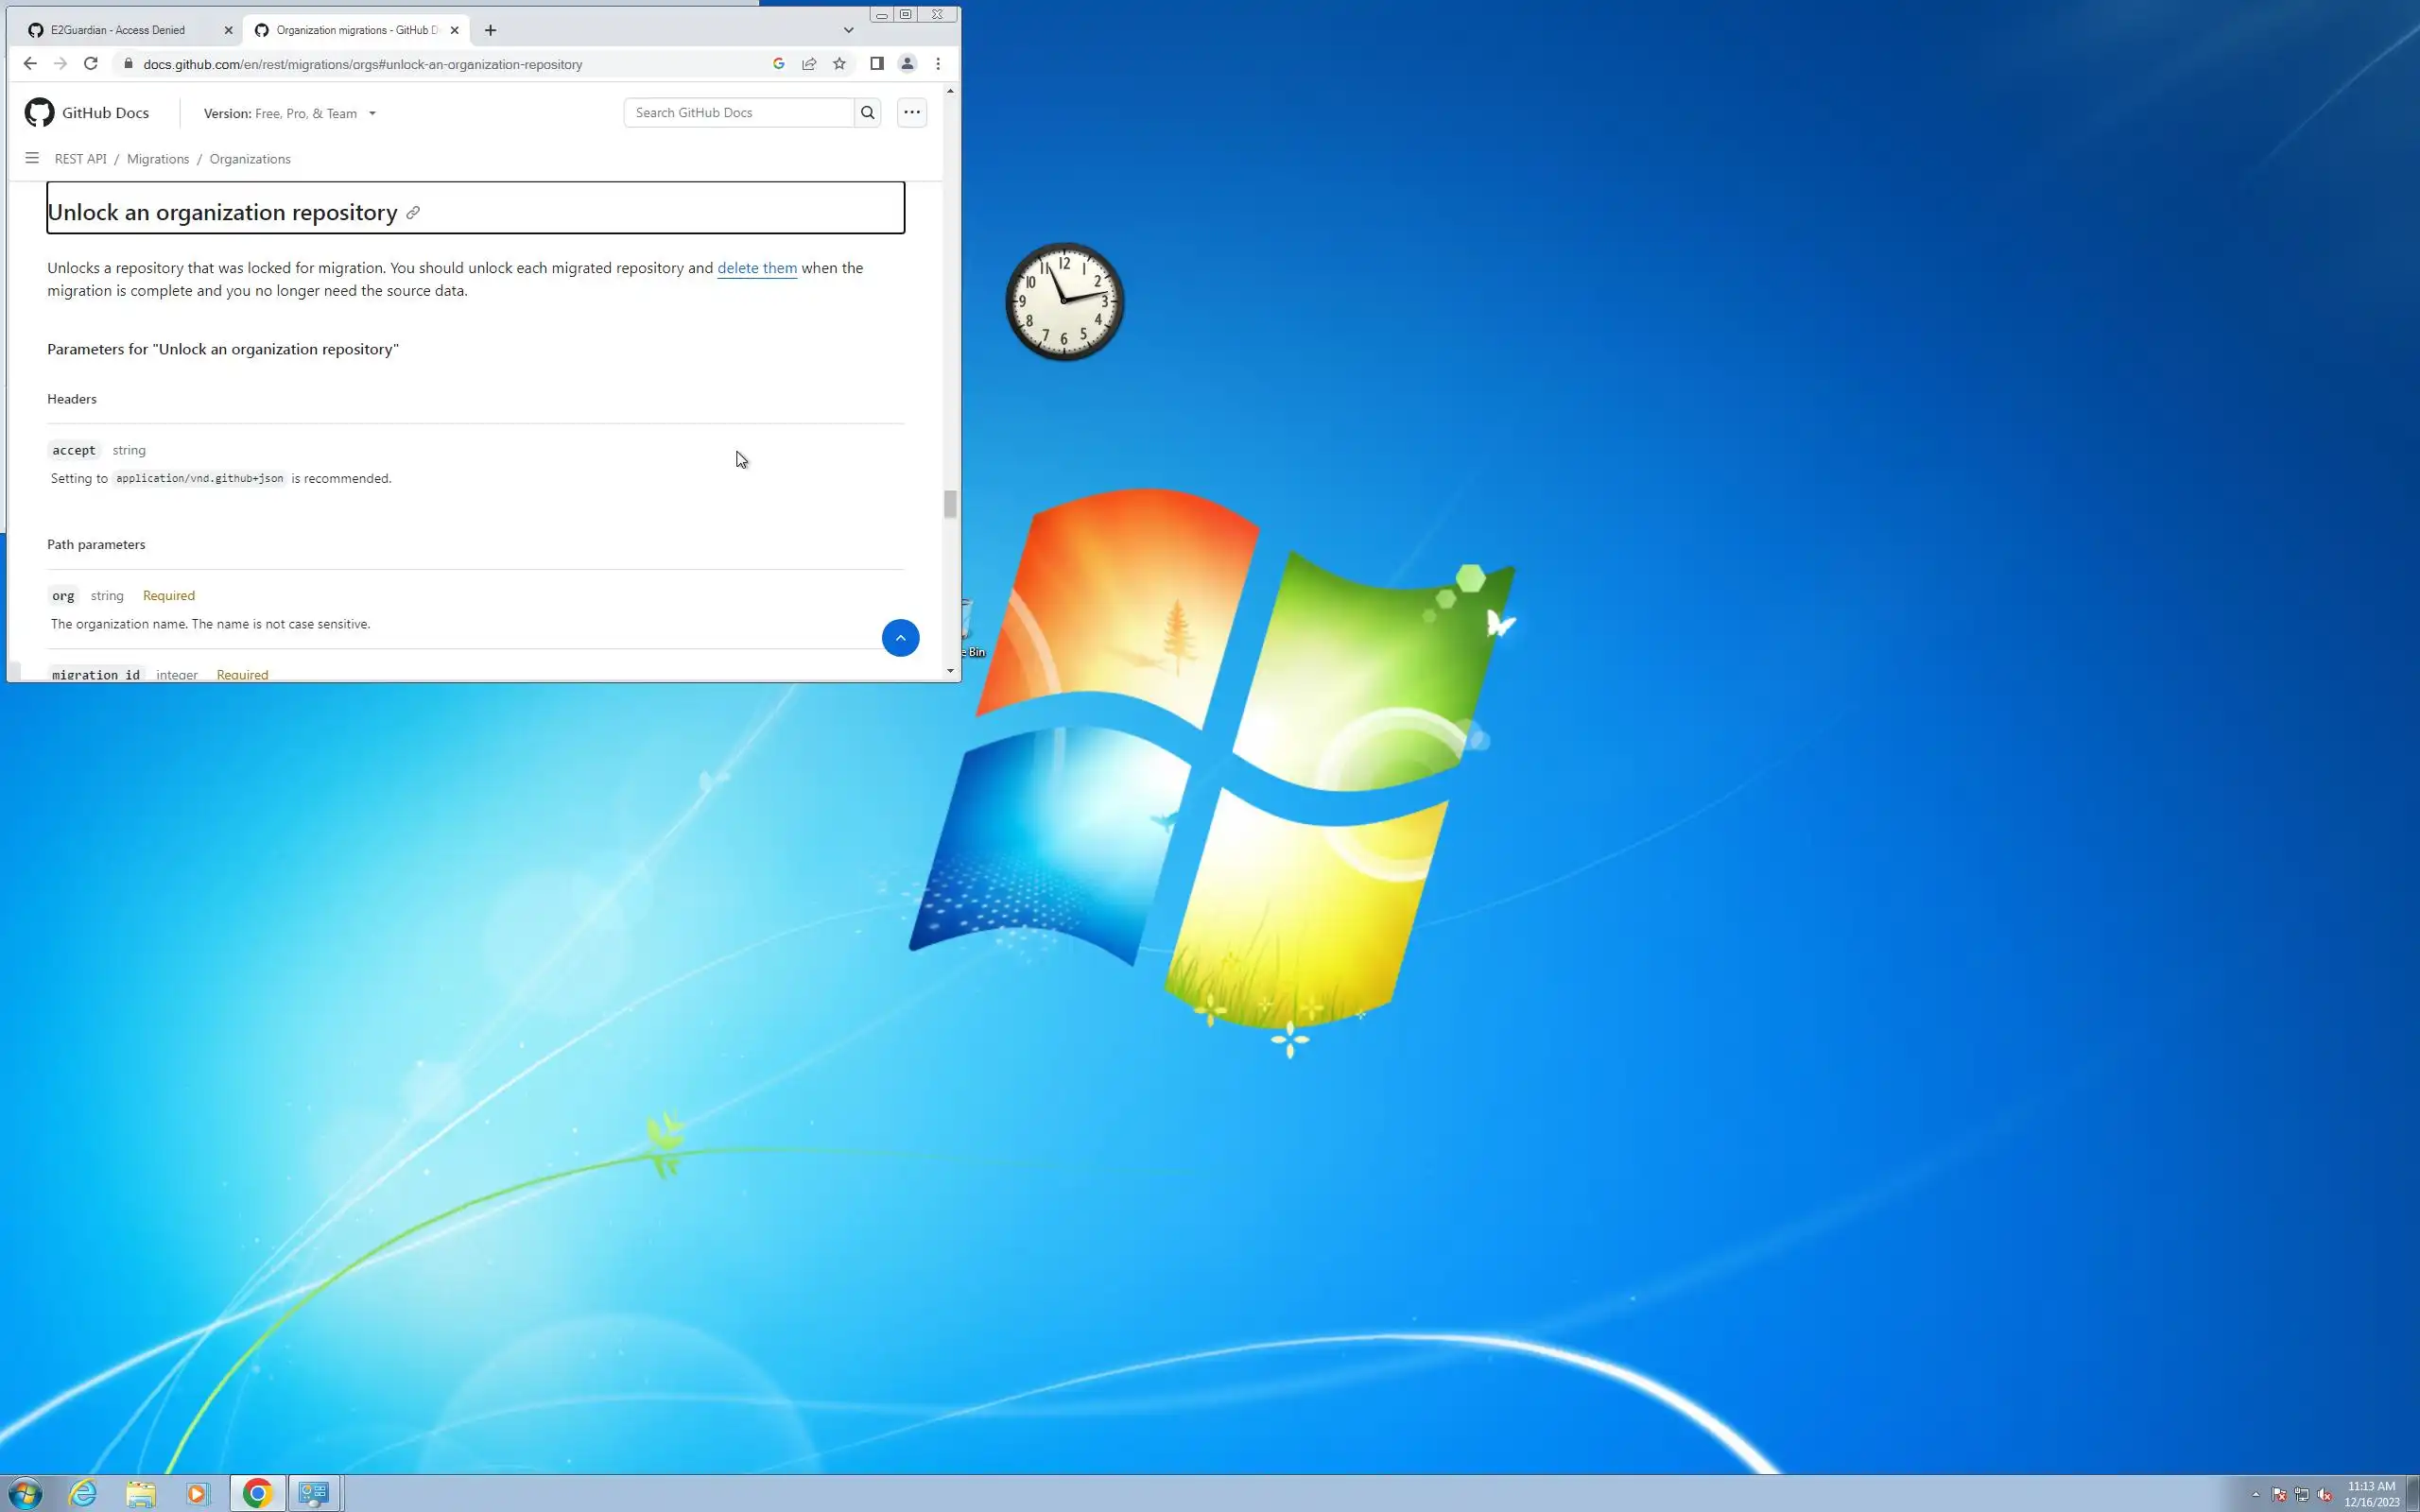Switch to E2Guardian Access Denied tab

[118, 30]
